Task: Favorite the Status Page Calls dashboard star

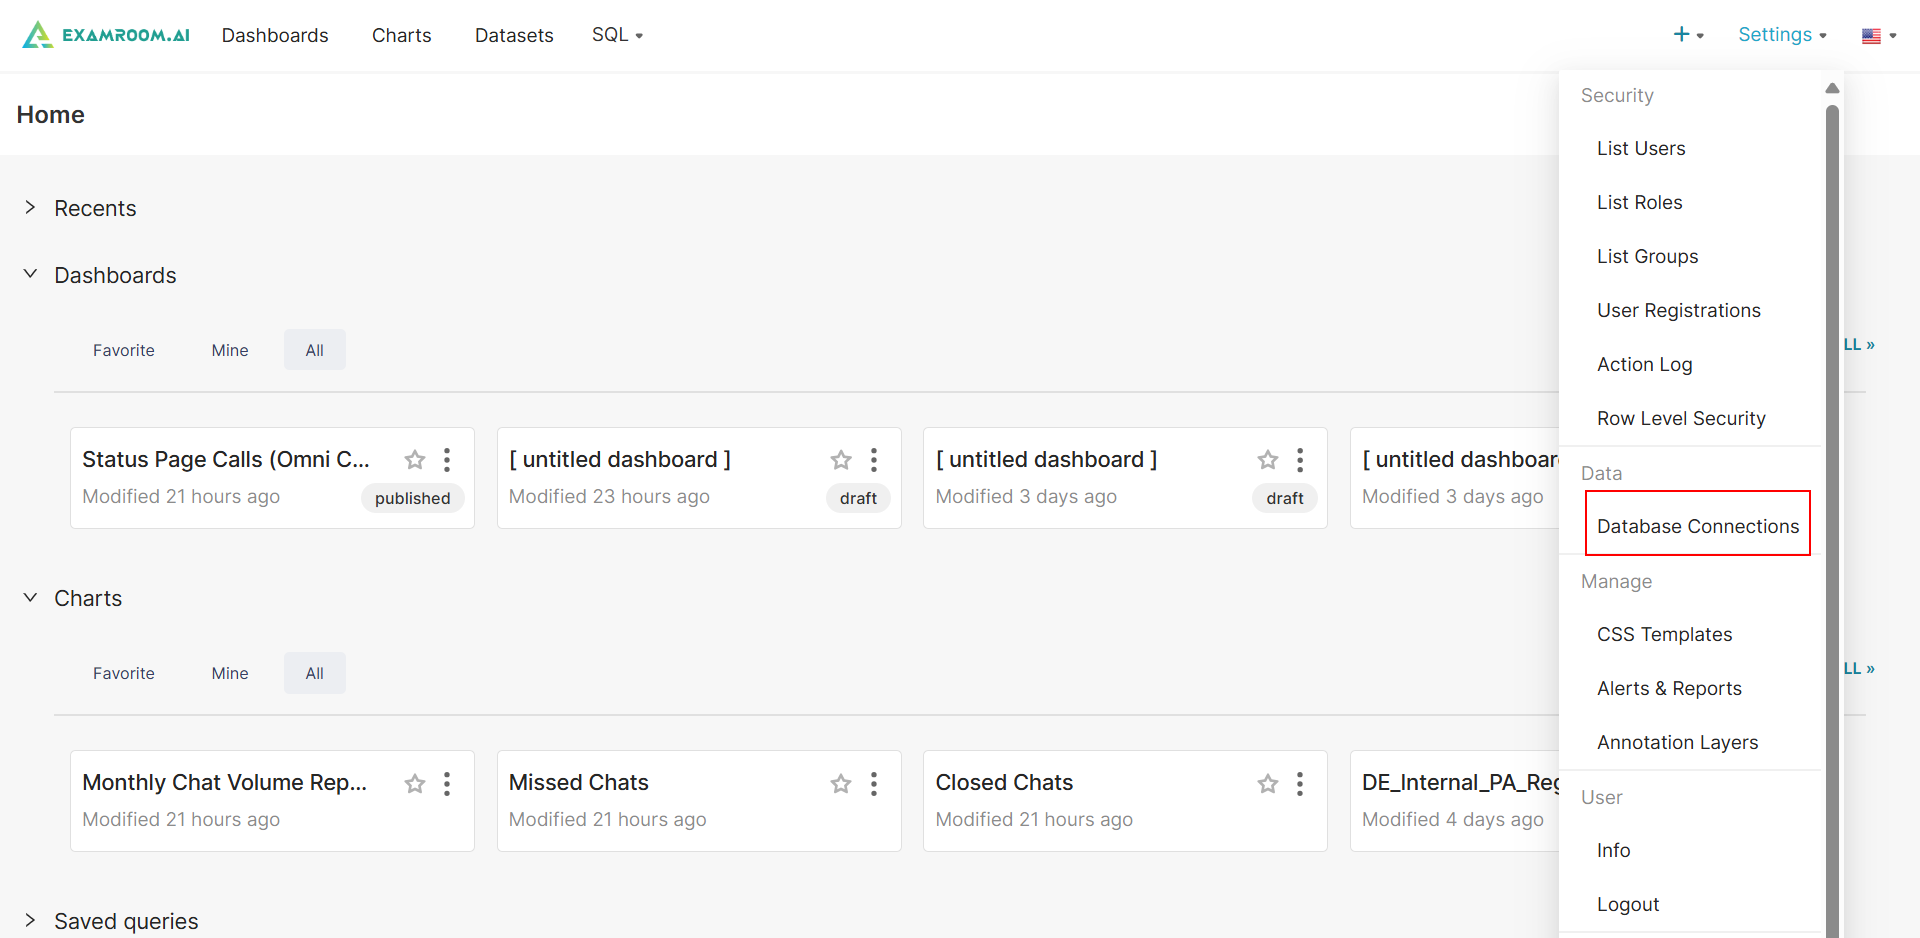Action: 415,460
